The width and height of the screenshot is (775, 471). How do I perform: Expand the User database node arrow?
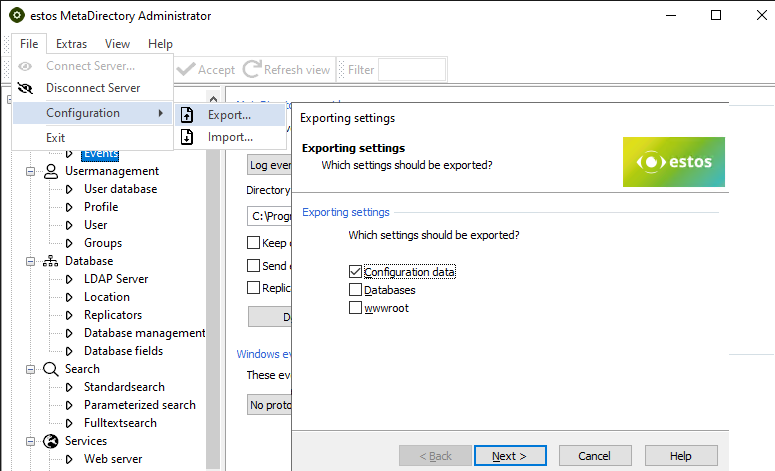point(70,189)
